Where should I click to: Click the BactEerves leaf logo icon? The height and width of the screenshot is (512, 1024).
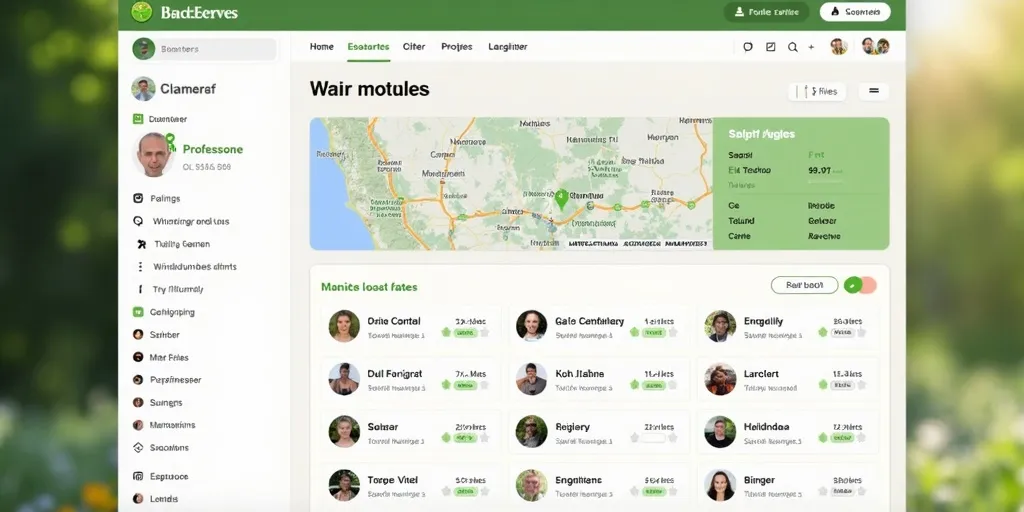[142, 12]
